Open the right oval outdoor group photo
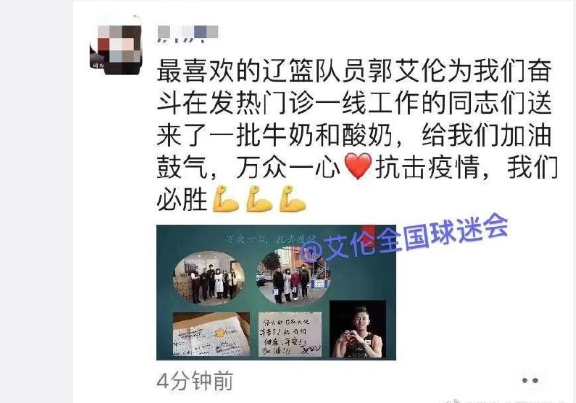Image resolution: width=576 pixels, height=403 pixels. pos(293,277)
